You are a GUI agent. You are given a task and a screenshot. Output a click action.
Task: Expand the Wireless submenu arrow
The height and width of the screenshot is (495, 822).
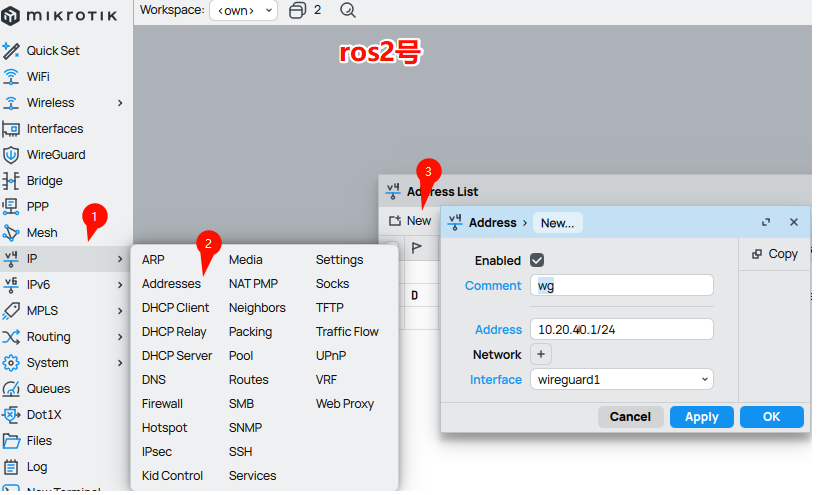click(120, 103)
